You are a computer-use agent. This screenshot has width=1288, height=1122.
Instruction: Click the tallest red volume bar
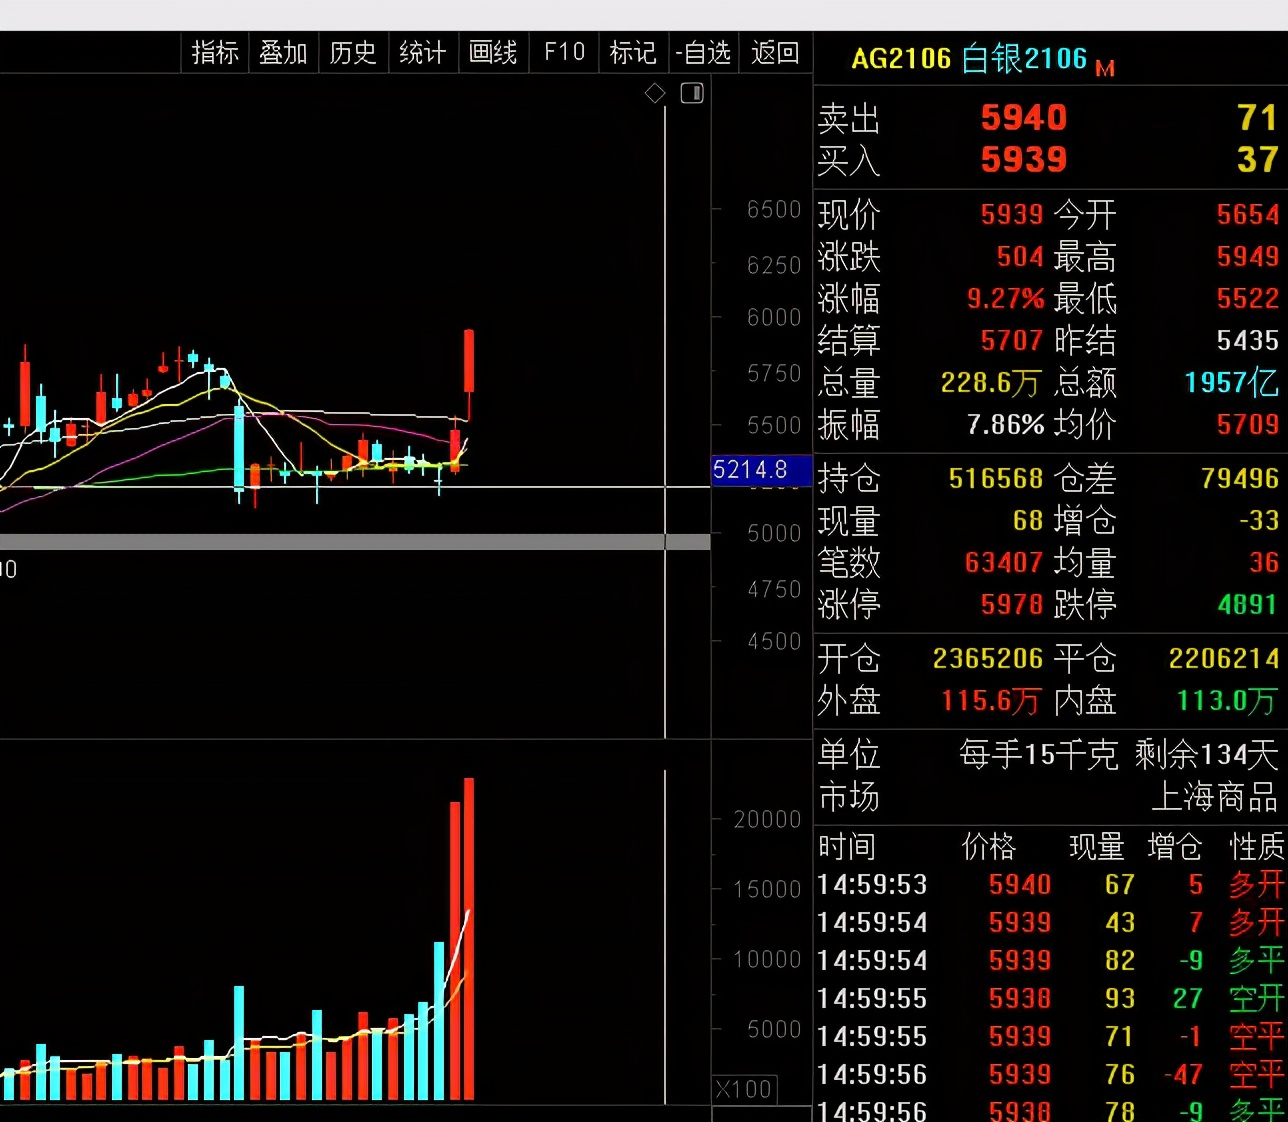tap(469, 938)
